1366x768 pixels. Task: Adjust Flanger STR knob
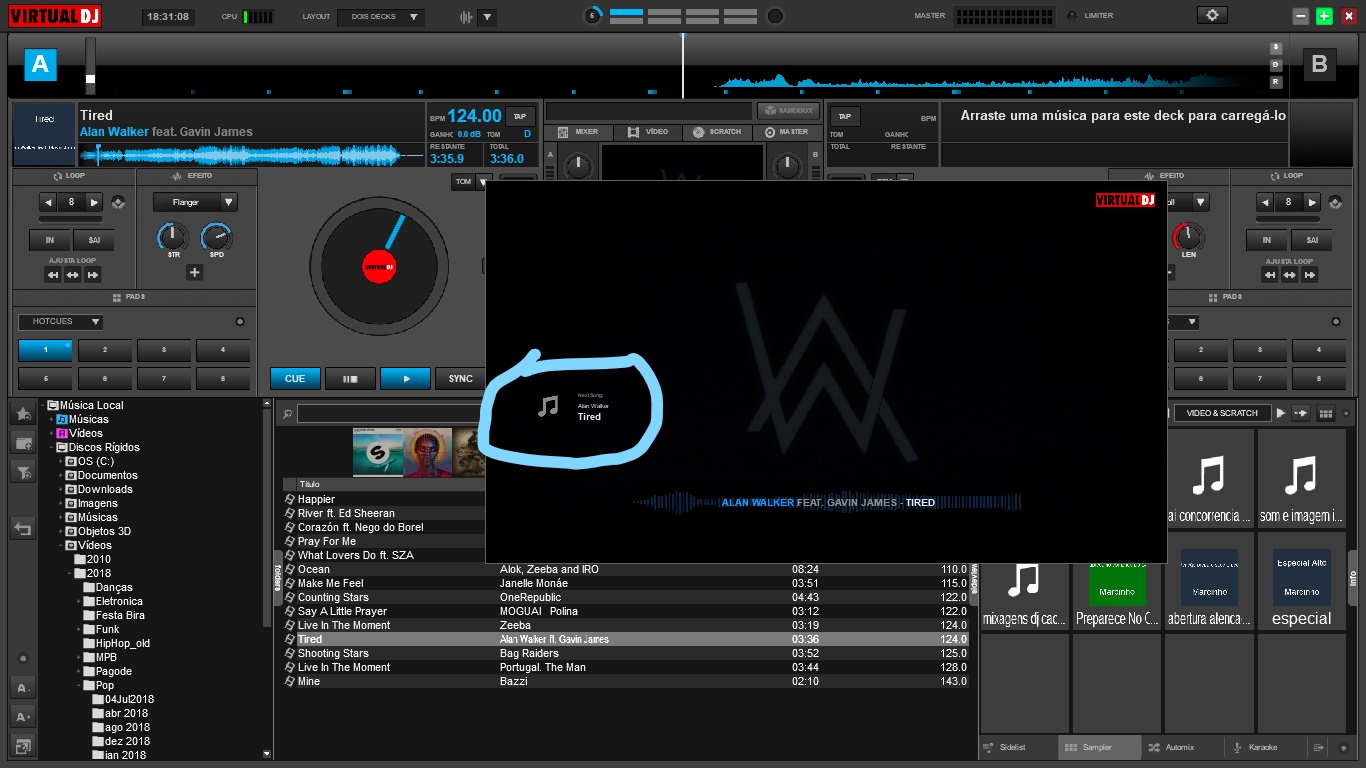[x=173, y=237]
